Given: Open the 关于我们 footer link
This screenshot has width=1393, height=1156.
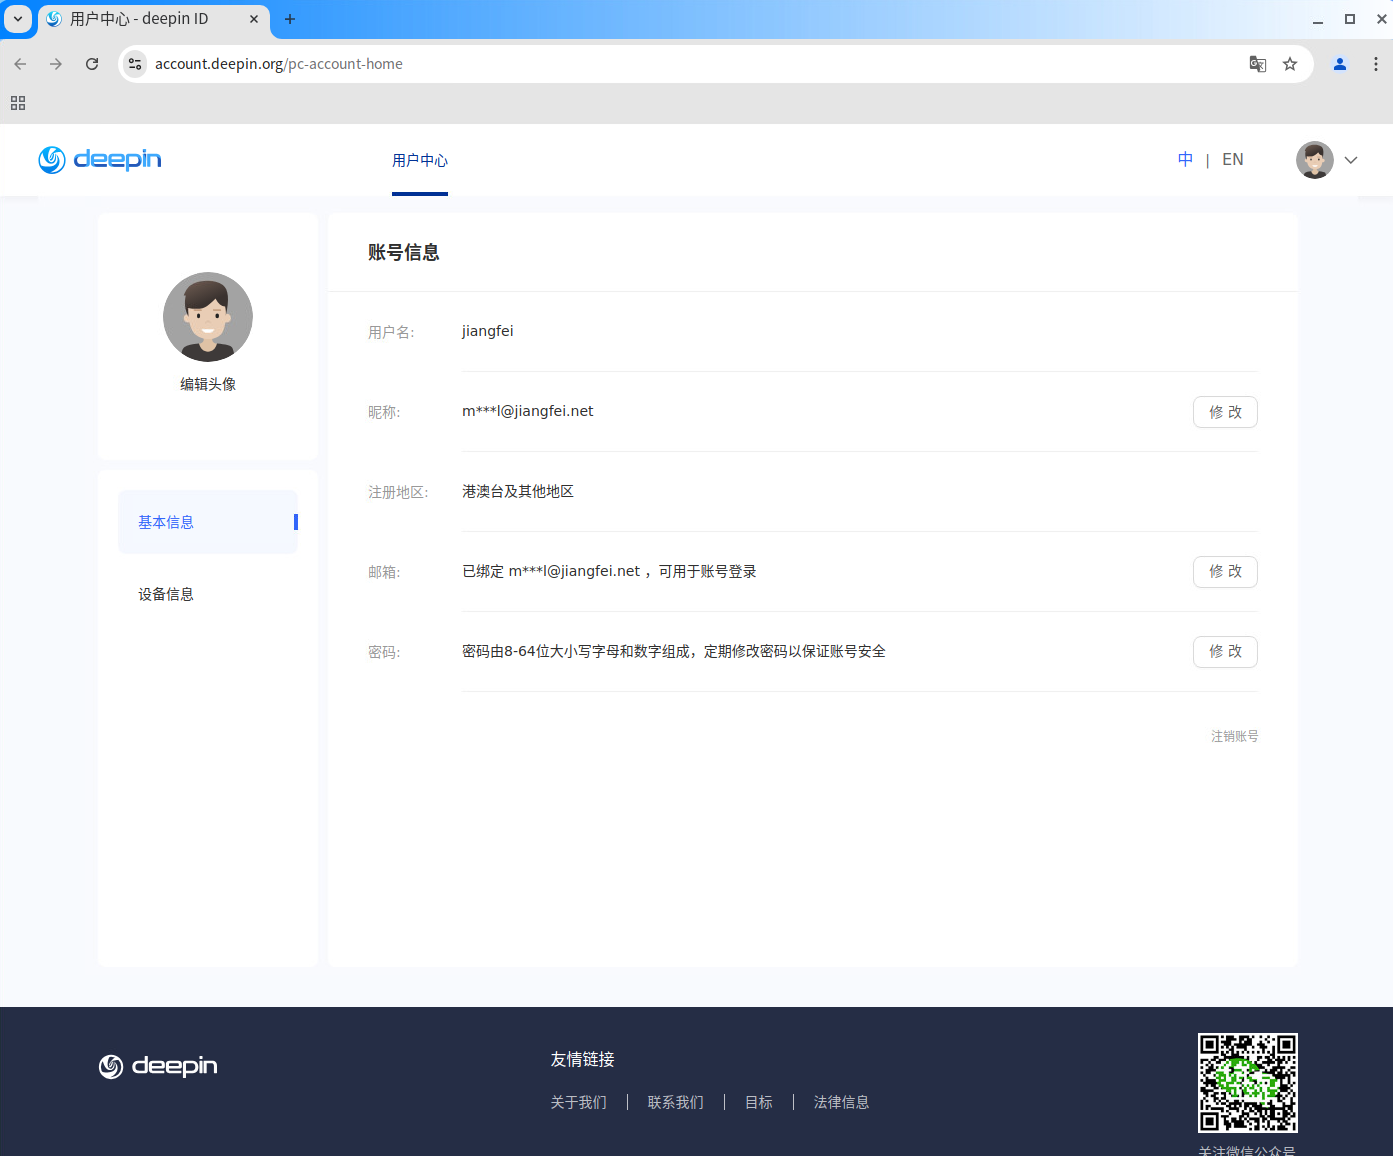Looking at the screenshot, I should tap(579, 1102).
